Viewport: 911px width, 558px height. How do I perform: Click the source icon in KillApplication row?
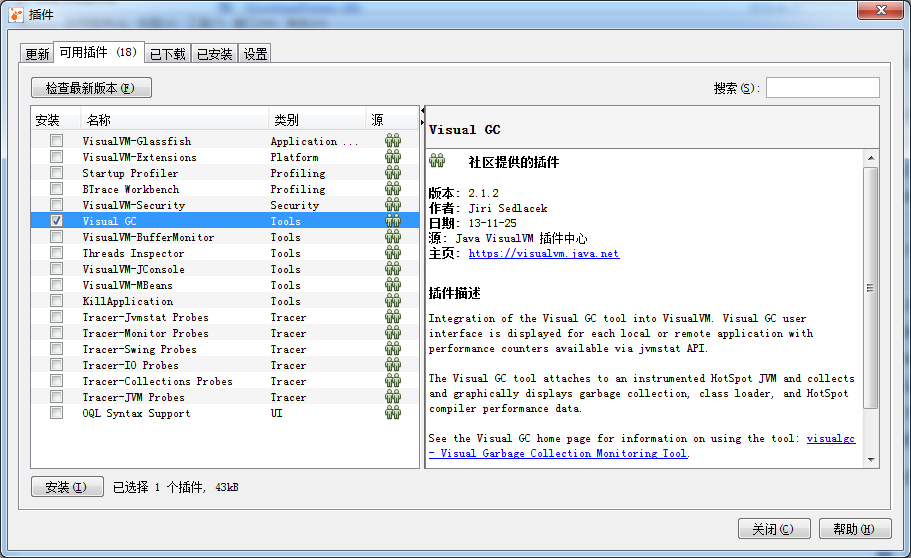[393, 301]
